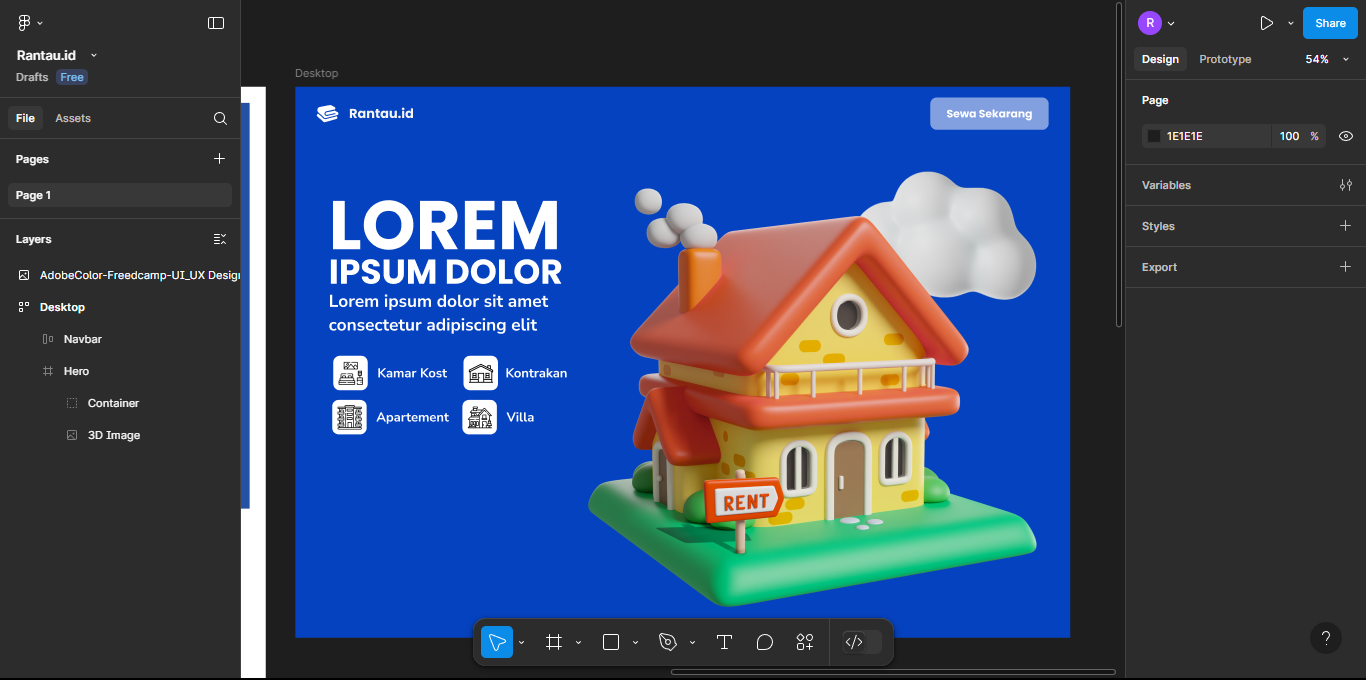Select the Rectangle shape tool

click(x=611, y=642)
